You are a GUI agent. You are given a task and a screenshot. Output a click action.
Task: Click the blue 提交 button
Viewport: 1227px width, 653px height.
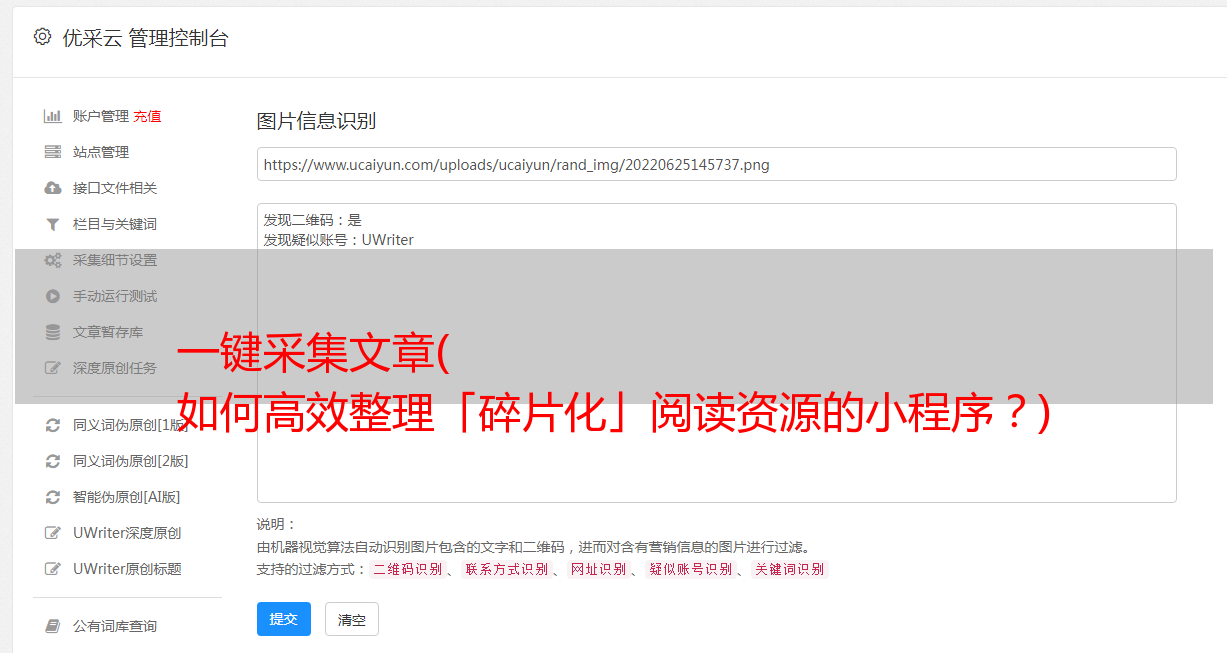tap(284, 619)
